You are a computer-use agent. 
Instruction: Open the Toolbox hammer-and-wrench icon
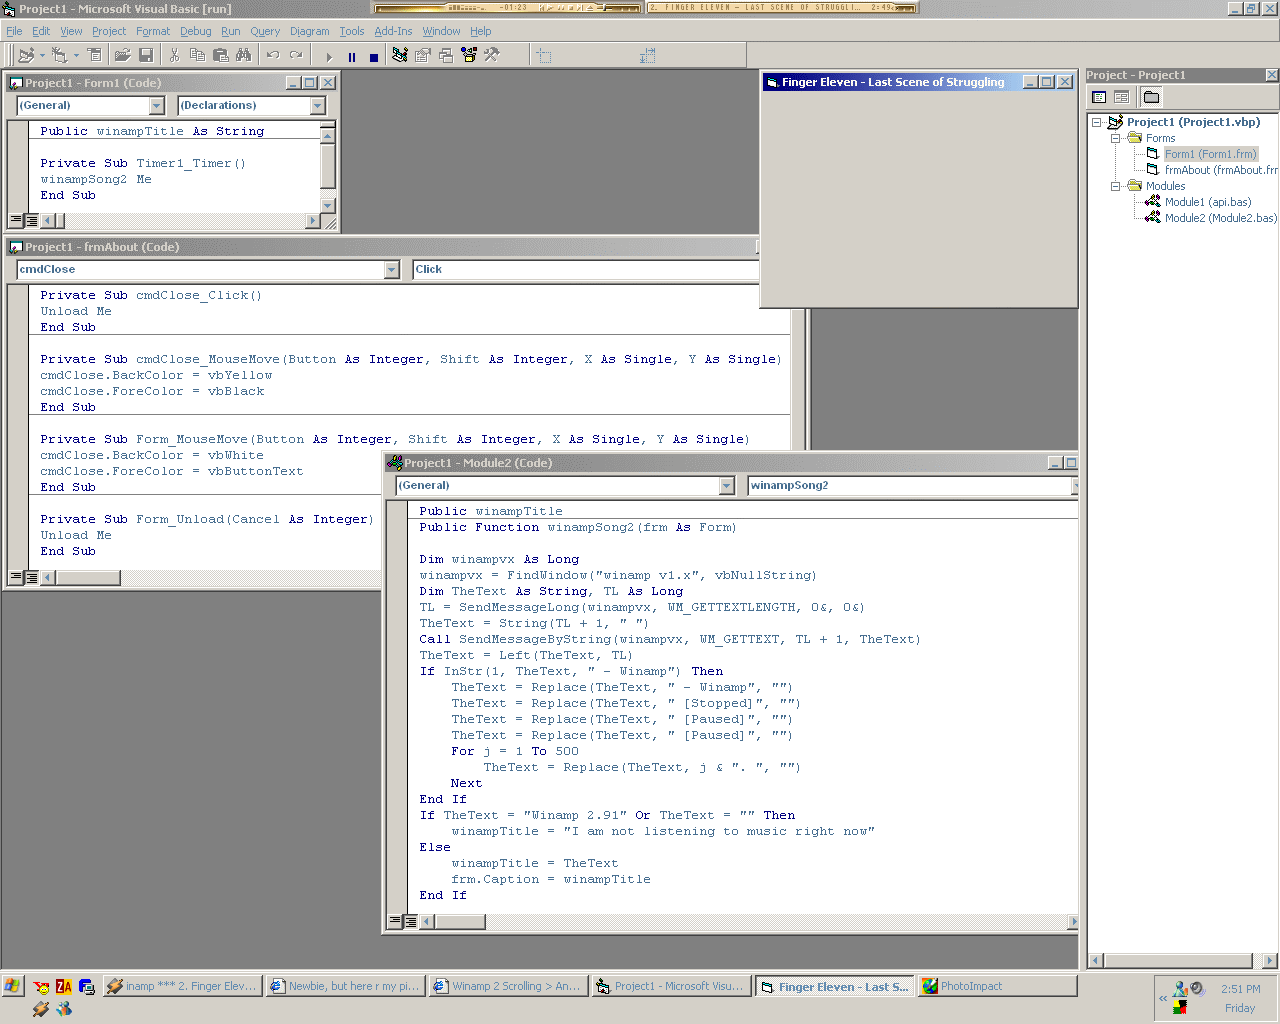click(492, 56)
